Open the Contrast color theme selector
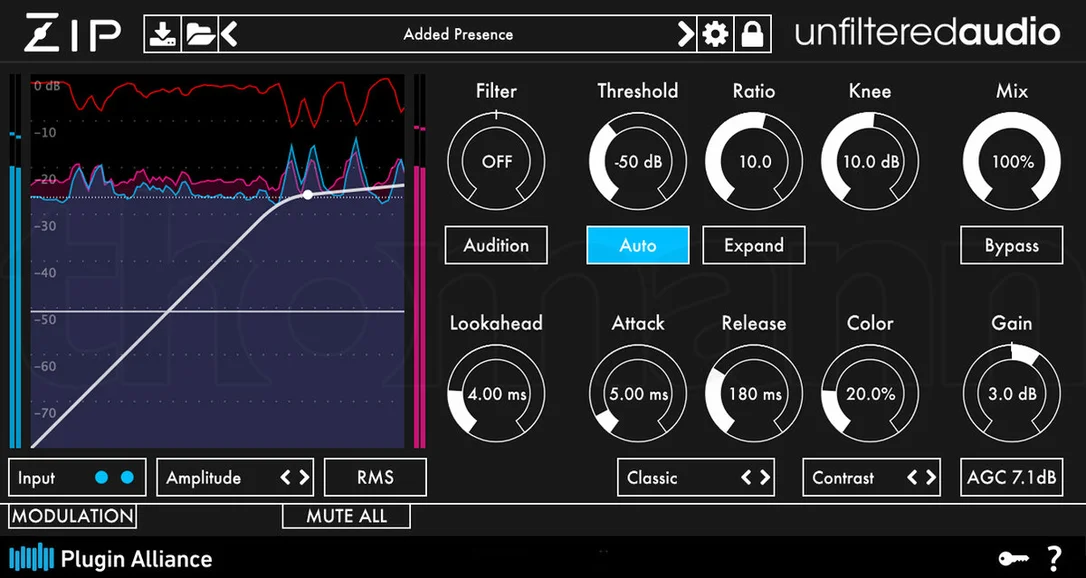Image resolution: width=1086 pixels, height=578 pixels. [x=871, y=478]
